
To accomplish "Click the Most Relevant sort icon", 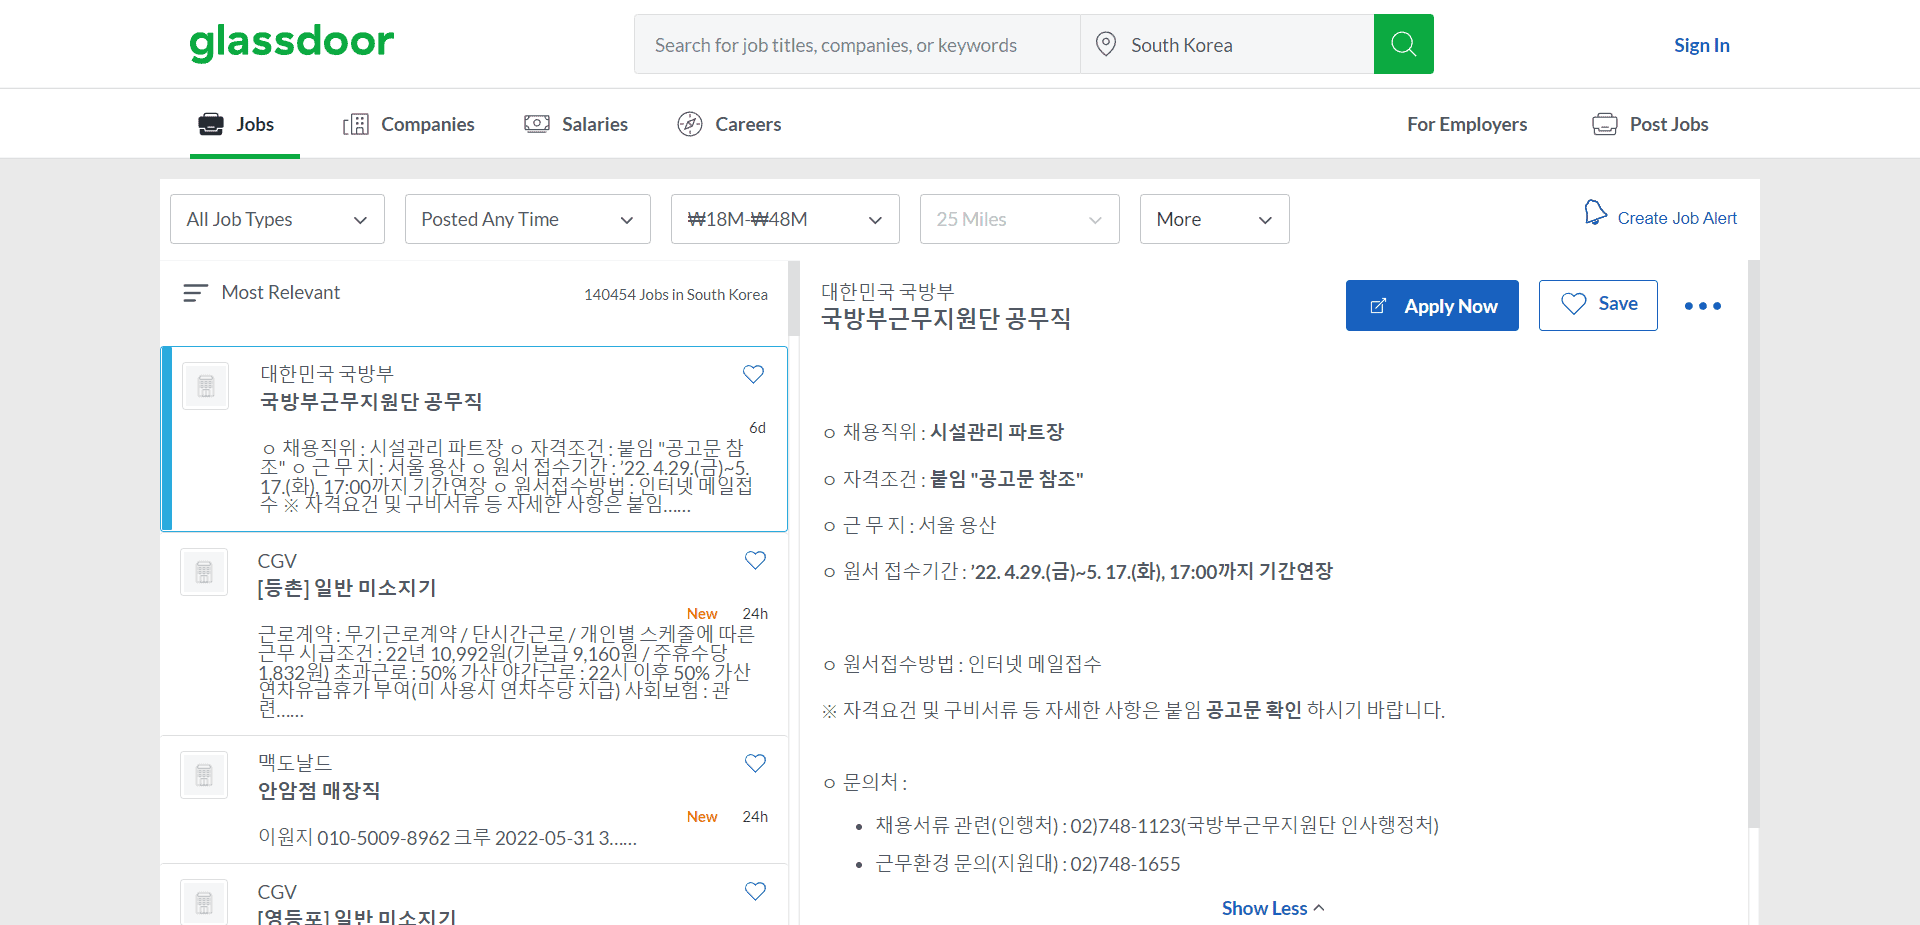I will (x=194, y=292).
